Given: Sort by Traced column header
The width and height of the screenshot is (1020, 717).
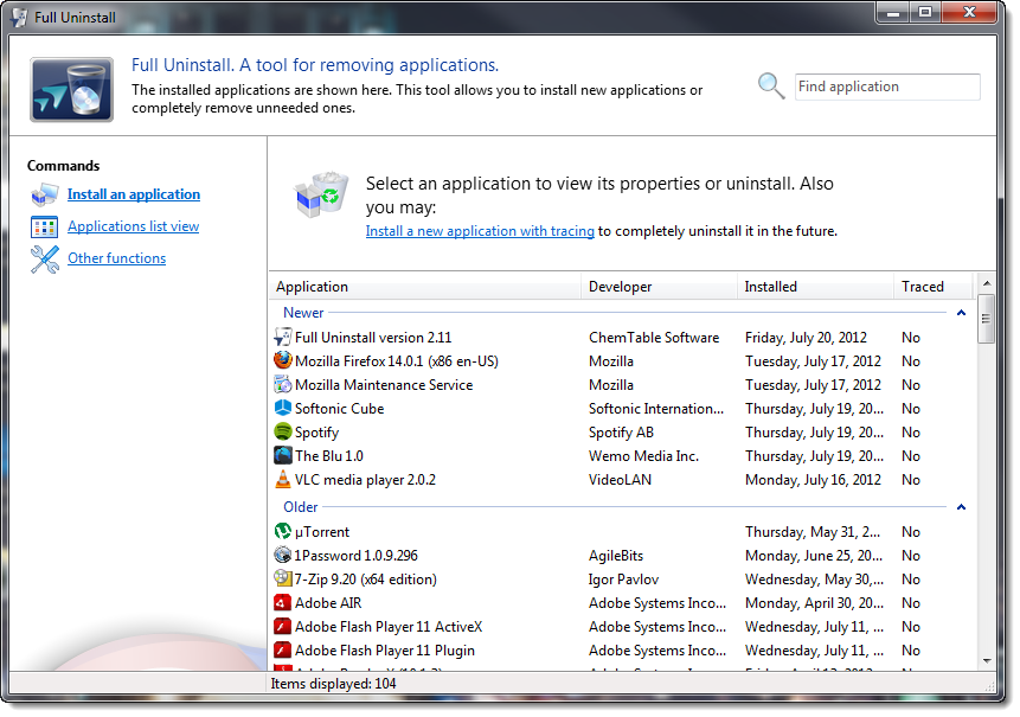Looking at the screenshot, I should pos(933,286).
